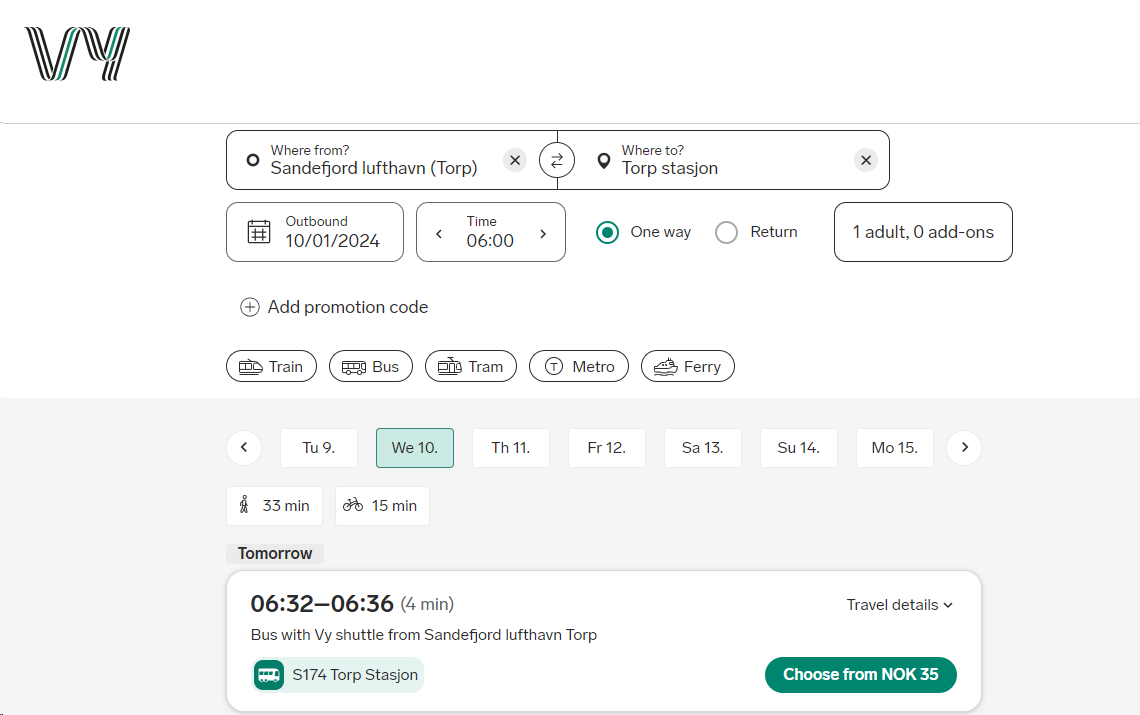The height and width of the screenshot is (715, 1140).
Task: Open the Outbound date 10/01/2024 picker
Action: pos(315,232)
